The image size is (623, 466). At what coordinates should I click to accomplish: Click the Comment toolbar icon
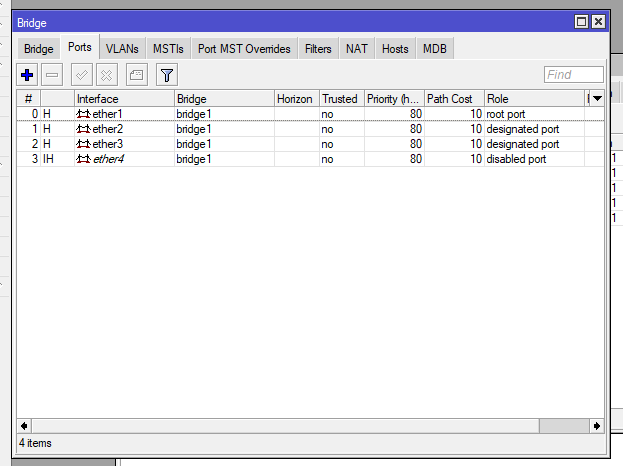(x=137, y=75)
